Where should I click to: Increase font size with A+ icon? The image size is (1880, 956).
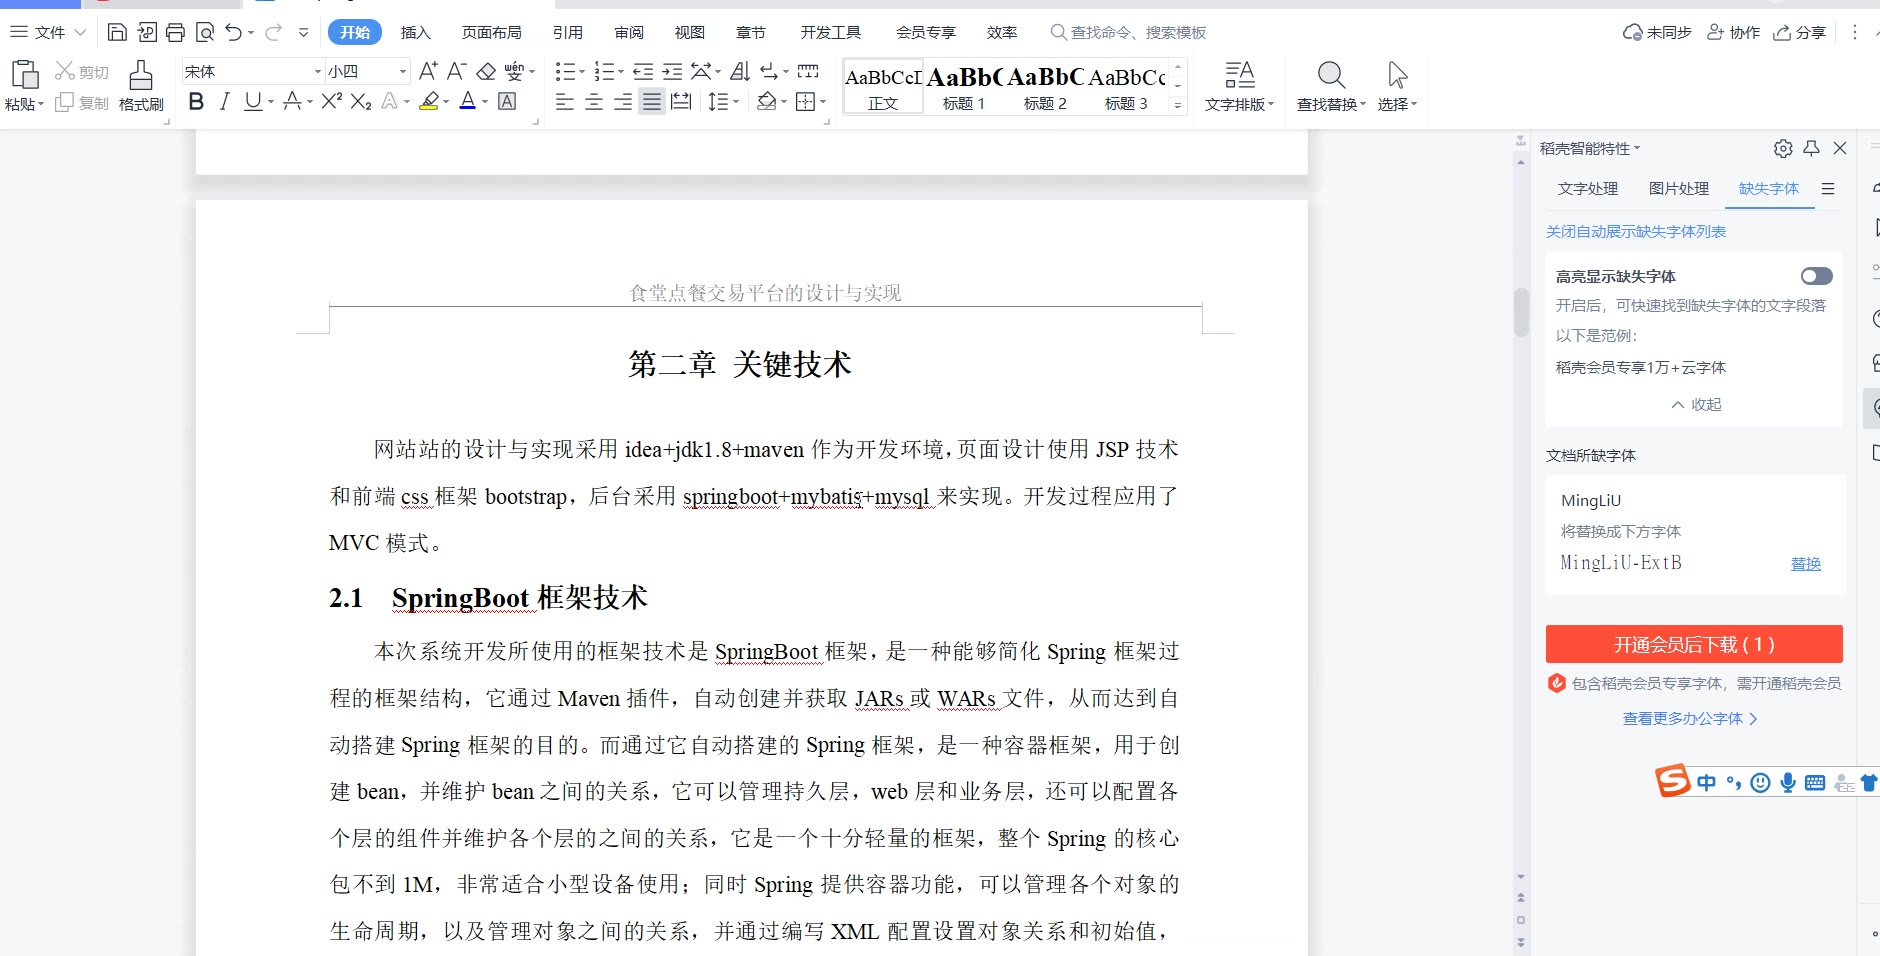pos(428,71)
